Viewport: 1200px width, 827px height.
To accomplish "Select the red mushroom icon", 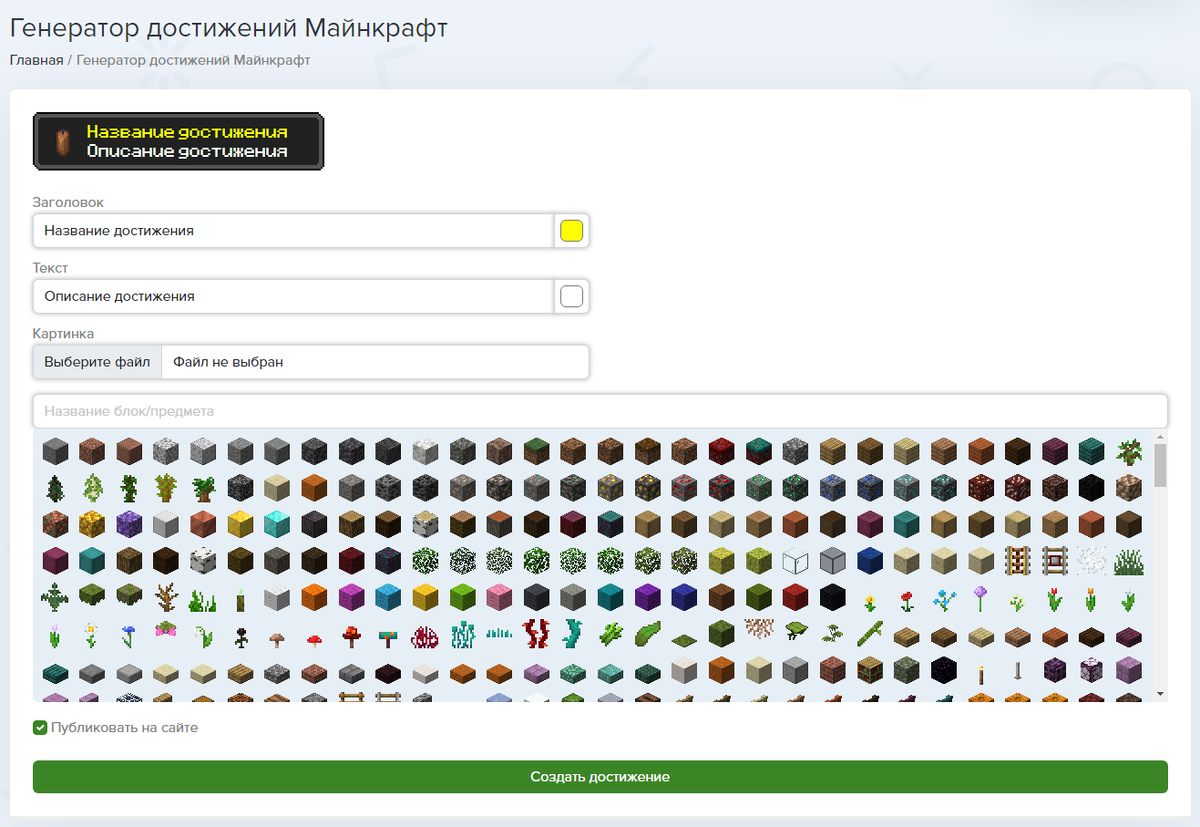I will [314, 639].
